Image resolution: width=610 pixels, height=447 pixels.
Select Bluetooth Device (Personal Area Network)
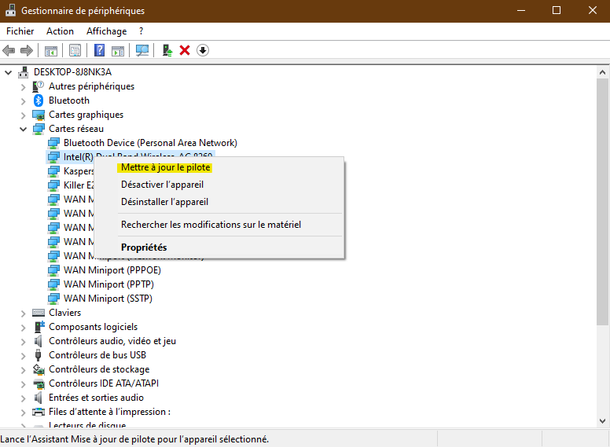point(150,143)
